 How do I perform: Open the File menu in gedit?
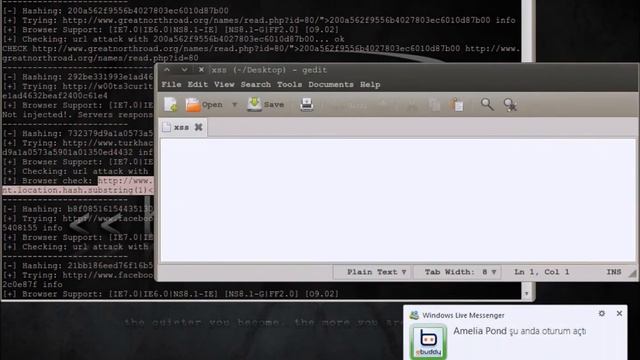pos(171,84)
